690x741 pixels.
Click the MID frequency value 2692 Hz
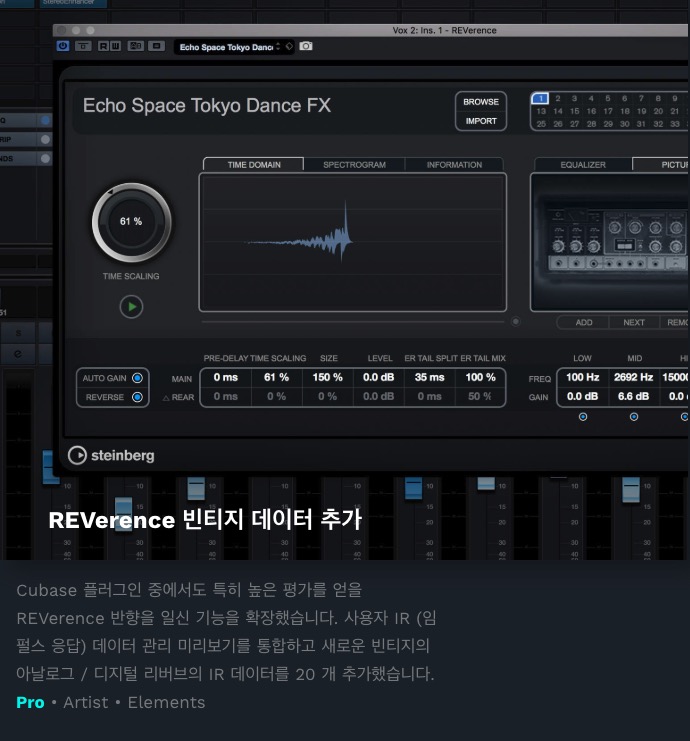633,377
